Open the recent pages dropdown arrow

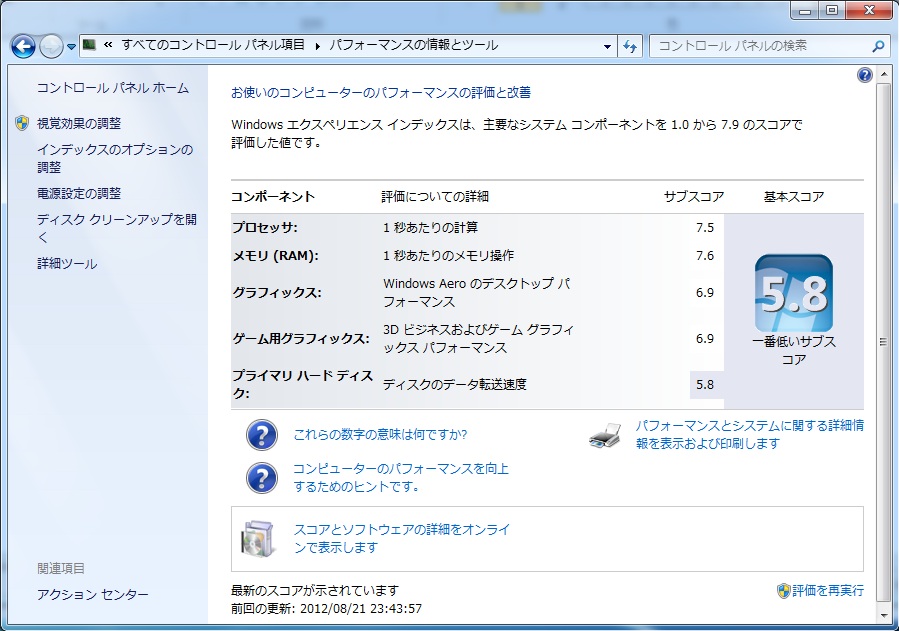[x=71, y=47]
